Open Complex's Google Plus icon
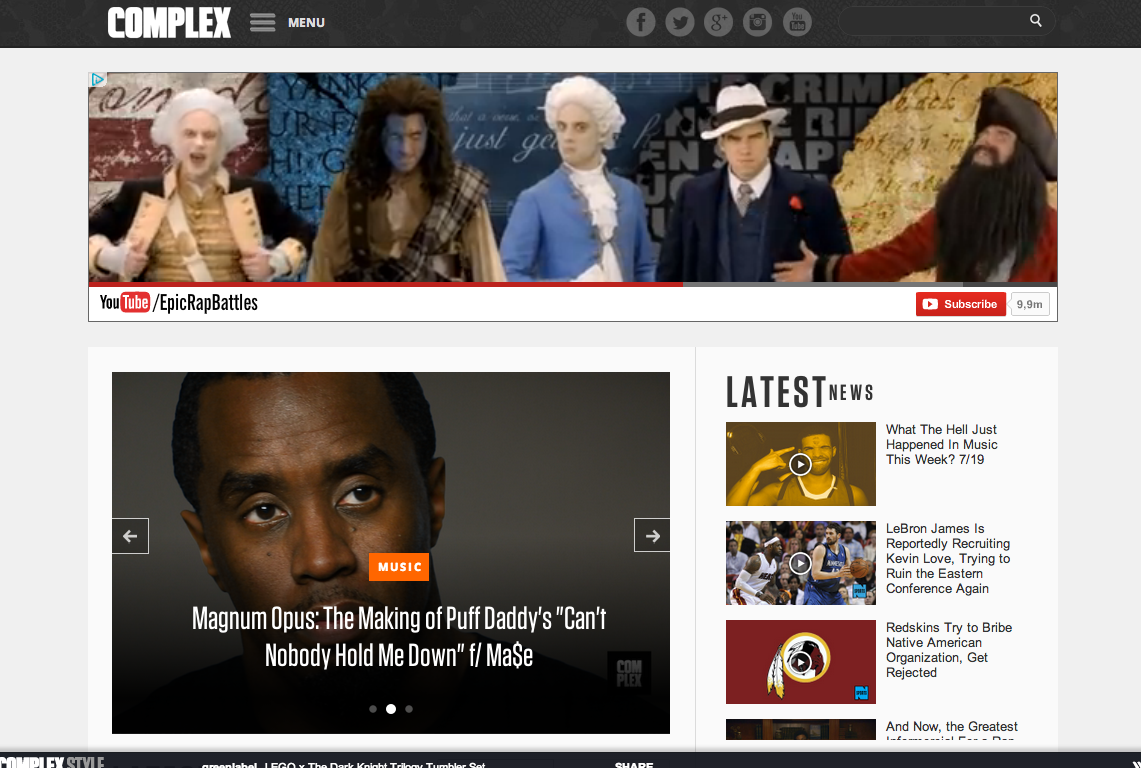This screenshot has width=1141, height=768. (x=719, y=22)
